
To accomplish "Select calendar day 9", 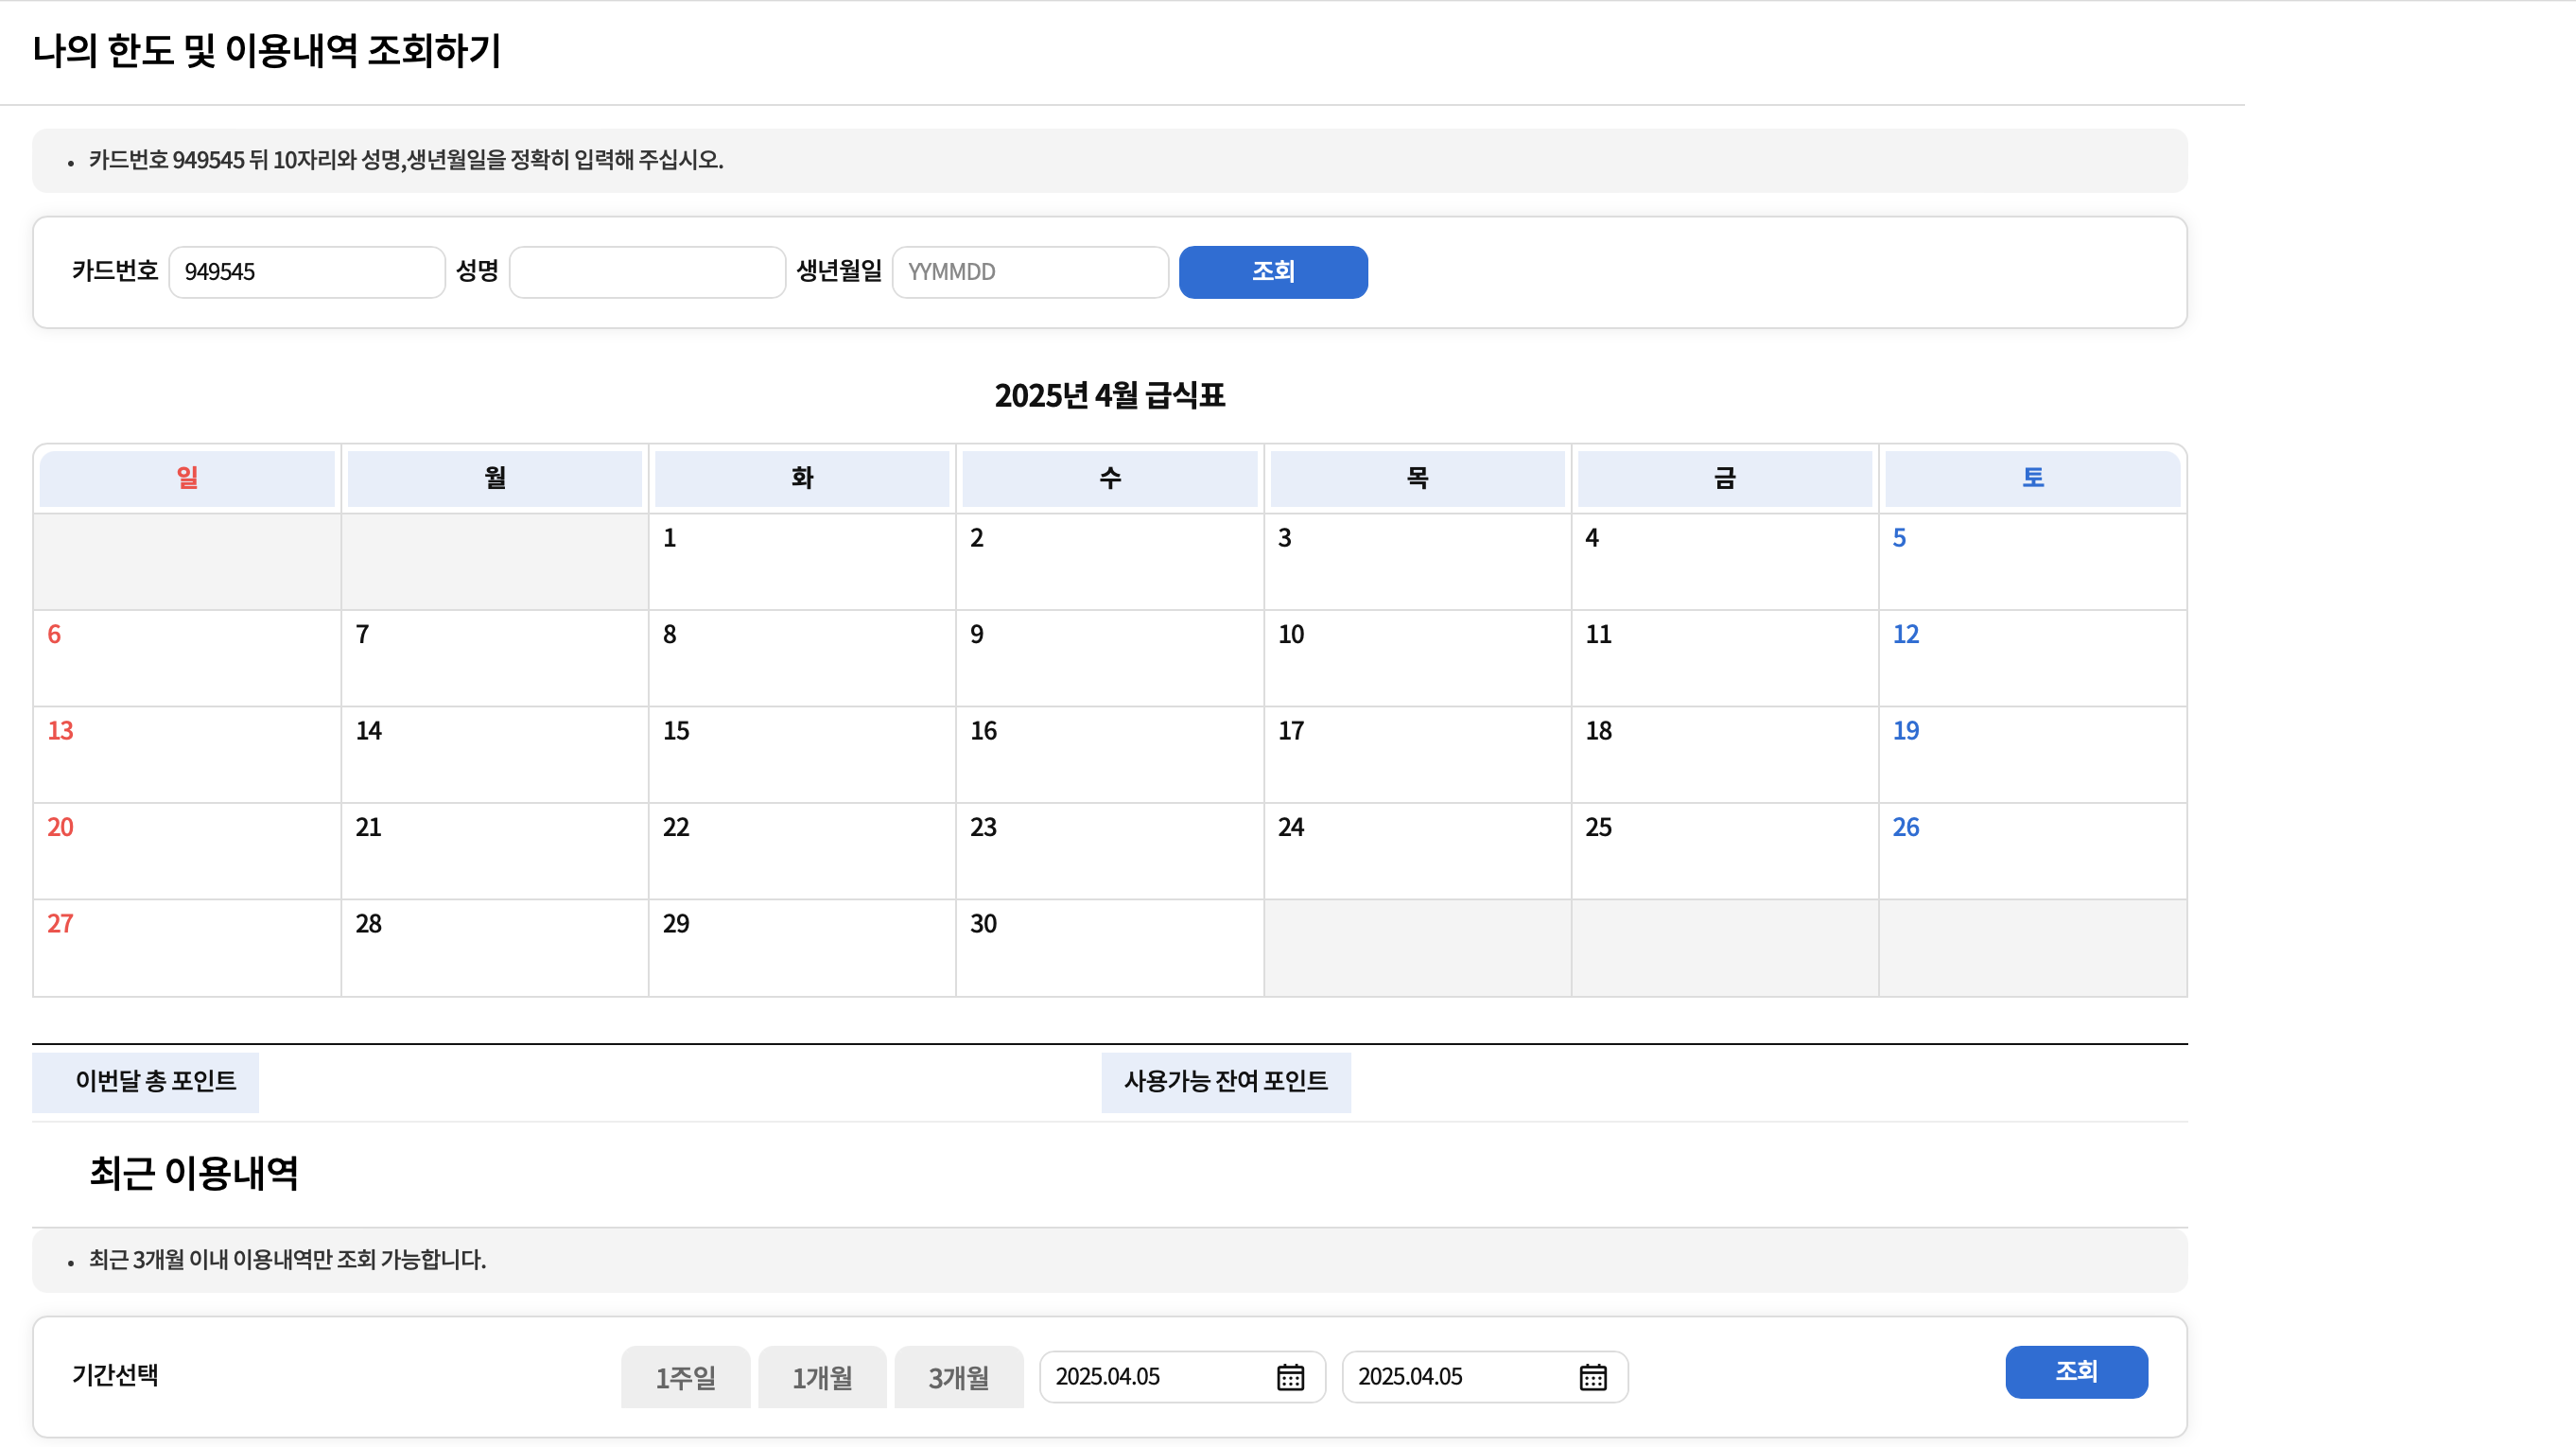I will [x=1110, y=658].
